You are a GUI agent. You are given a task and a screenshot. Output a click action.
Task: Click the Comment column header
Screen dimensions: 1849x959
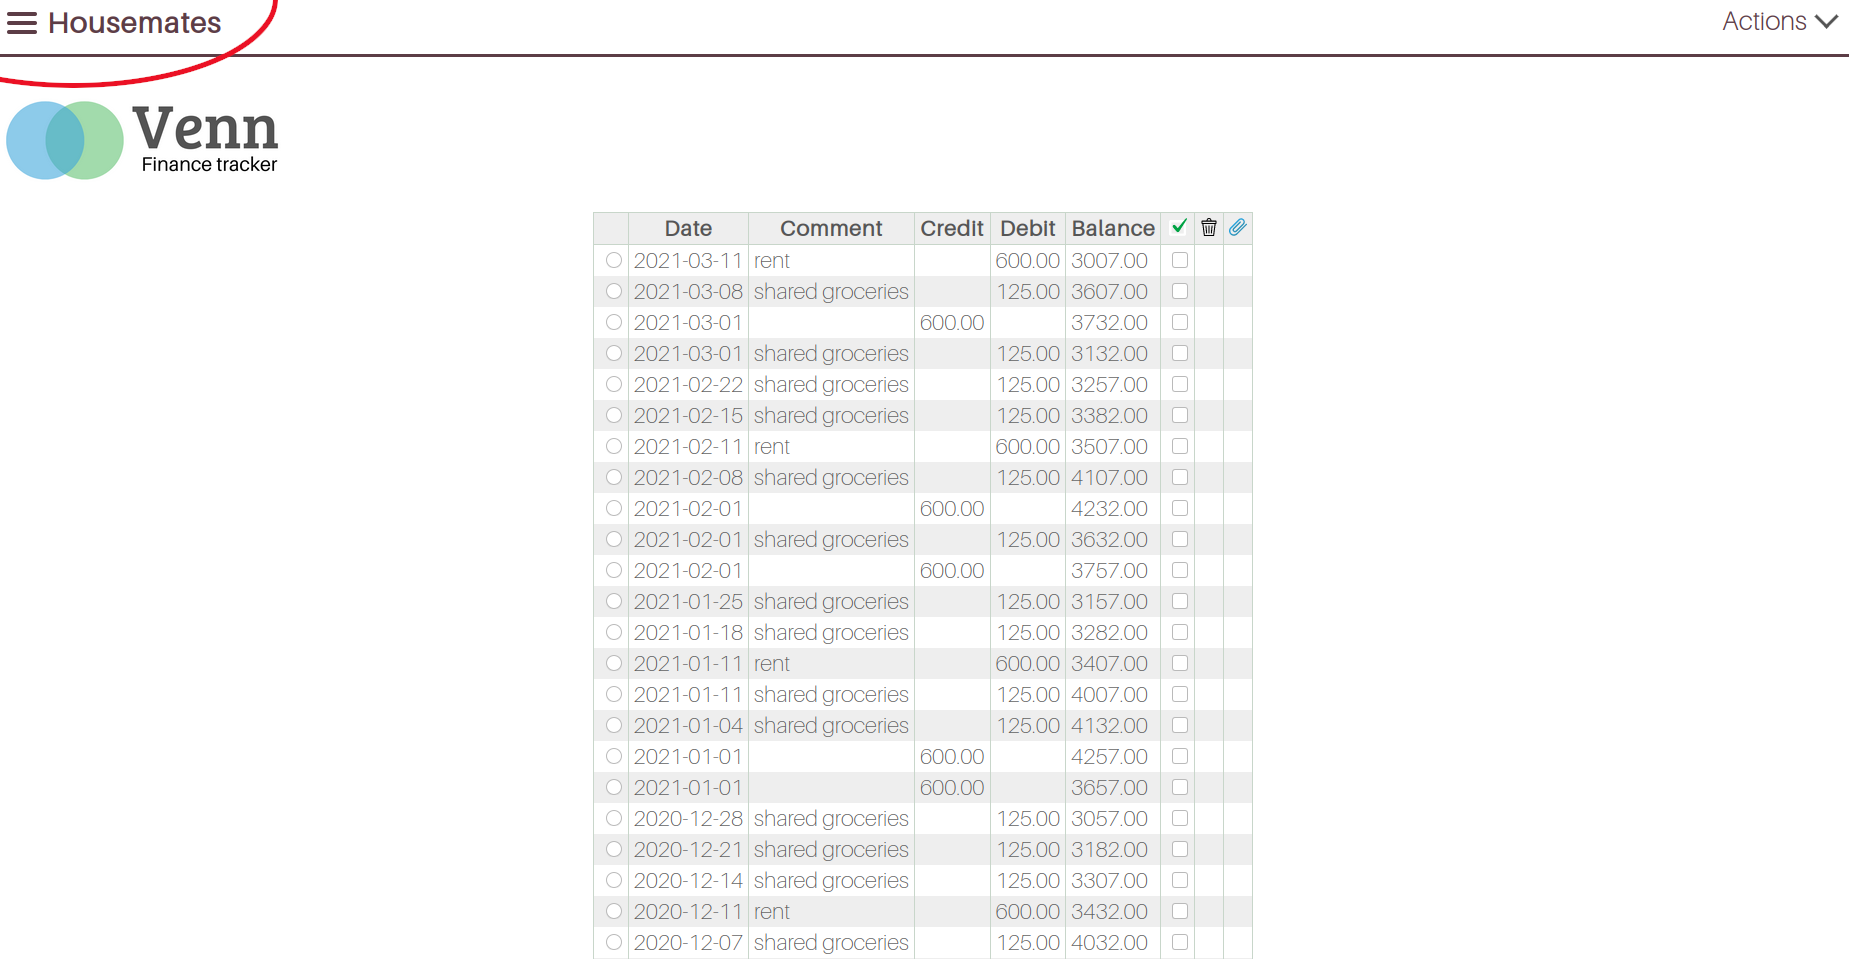click(831, 228)
